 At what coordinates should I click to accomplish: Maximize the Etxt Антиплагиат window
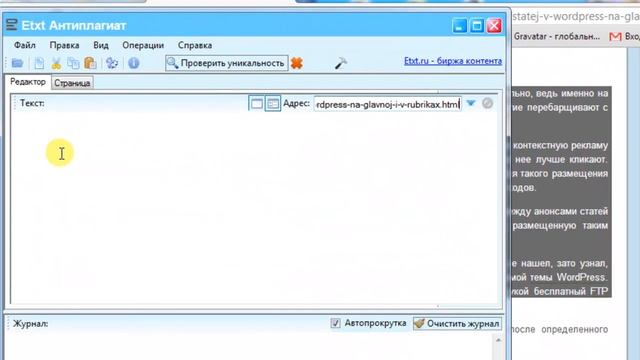[x=477, y=26]
